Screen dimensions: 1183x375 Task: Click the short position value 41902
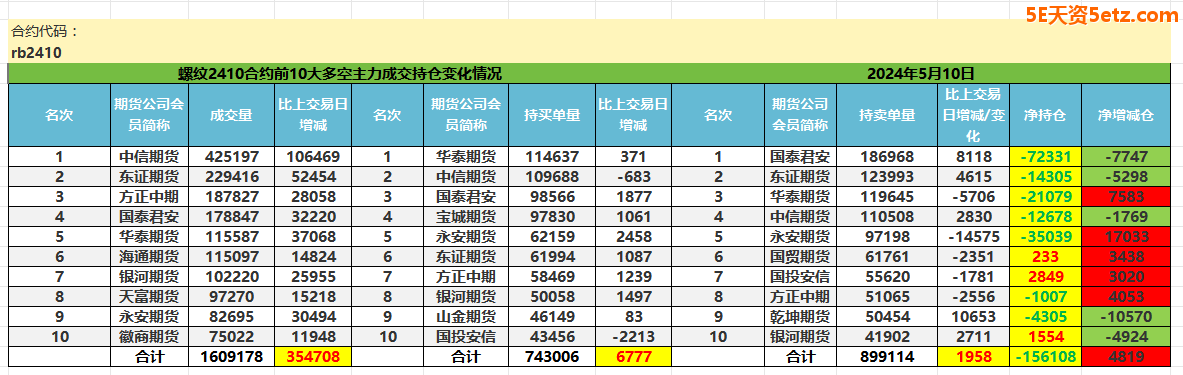pos(886,337)
